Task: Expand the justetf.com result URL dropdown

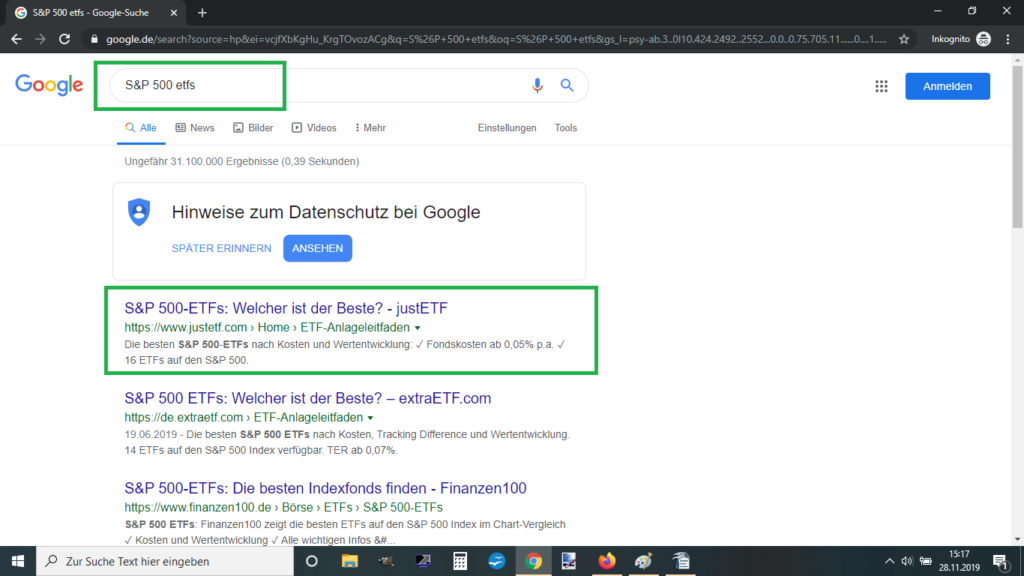Action: pos(418,328)
